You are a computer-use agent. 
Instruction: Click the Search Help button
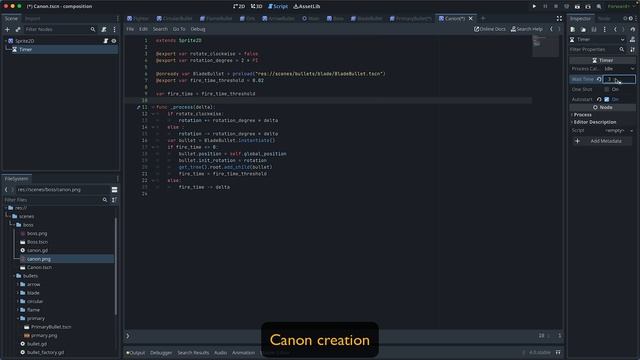(x=527, y=29)
